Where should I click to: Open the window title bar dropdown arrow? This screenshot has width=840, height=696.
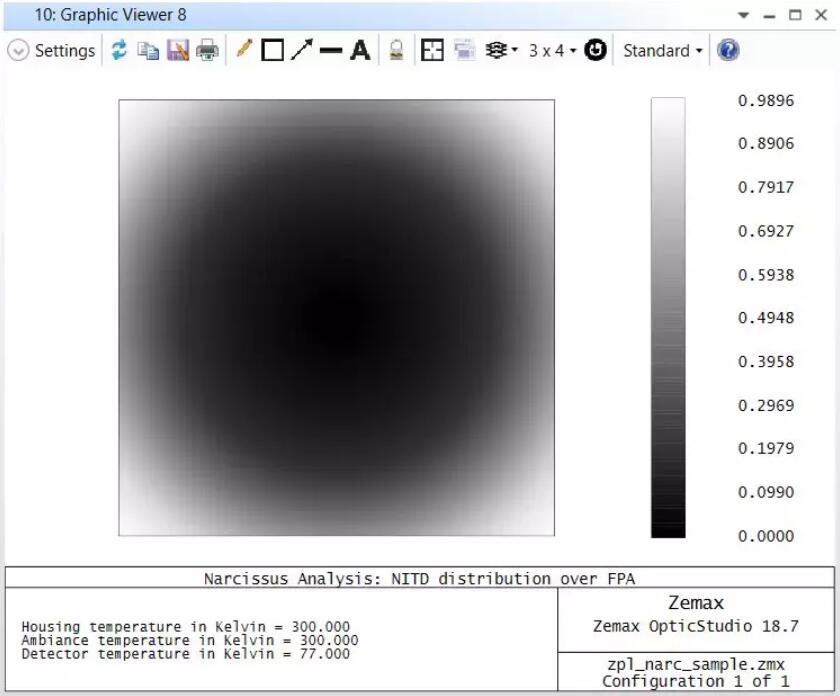click(743, 15)
